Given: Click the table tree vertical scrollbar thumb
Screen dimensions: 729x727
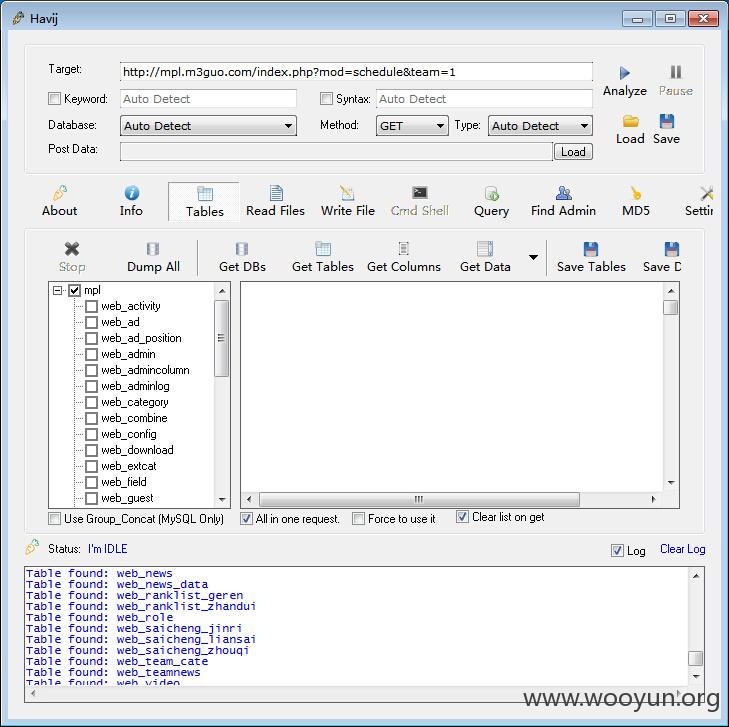Looking at the screenshot, I should click(x=221, y=338).
